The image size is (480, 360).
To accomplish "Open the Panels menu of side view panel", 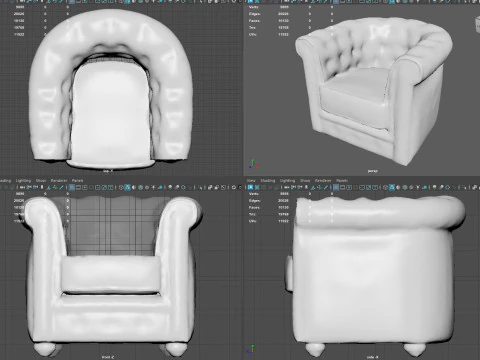I will (342, 180).
